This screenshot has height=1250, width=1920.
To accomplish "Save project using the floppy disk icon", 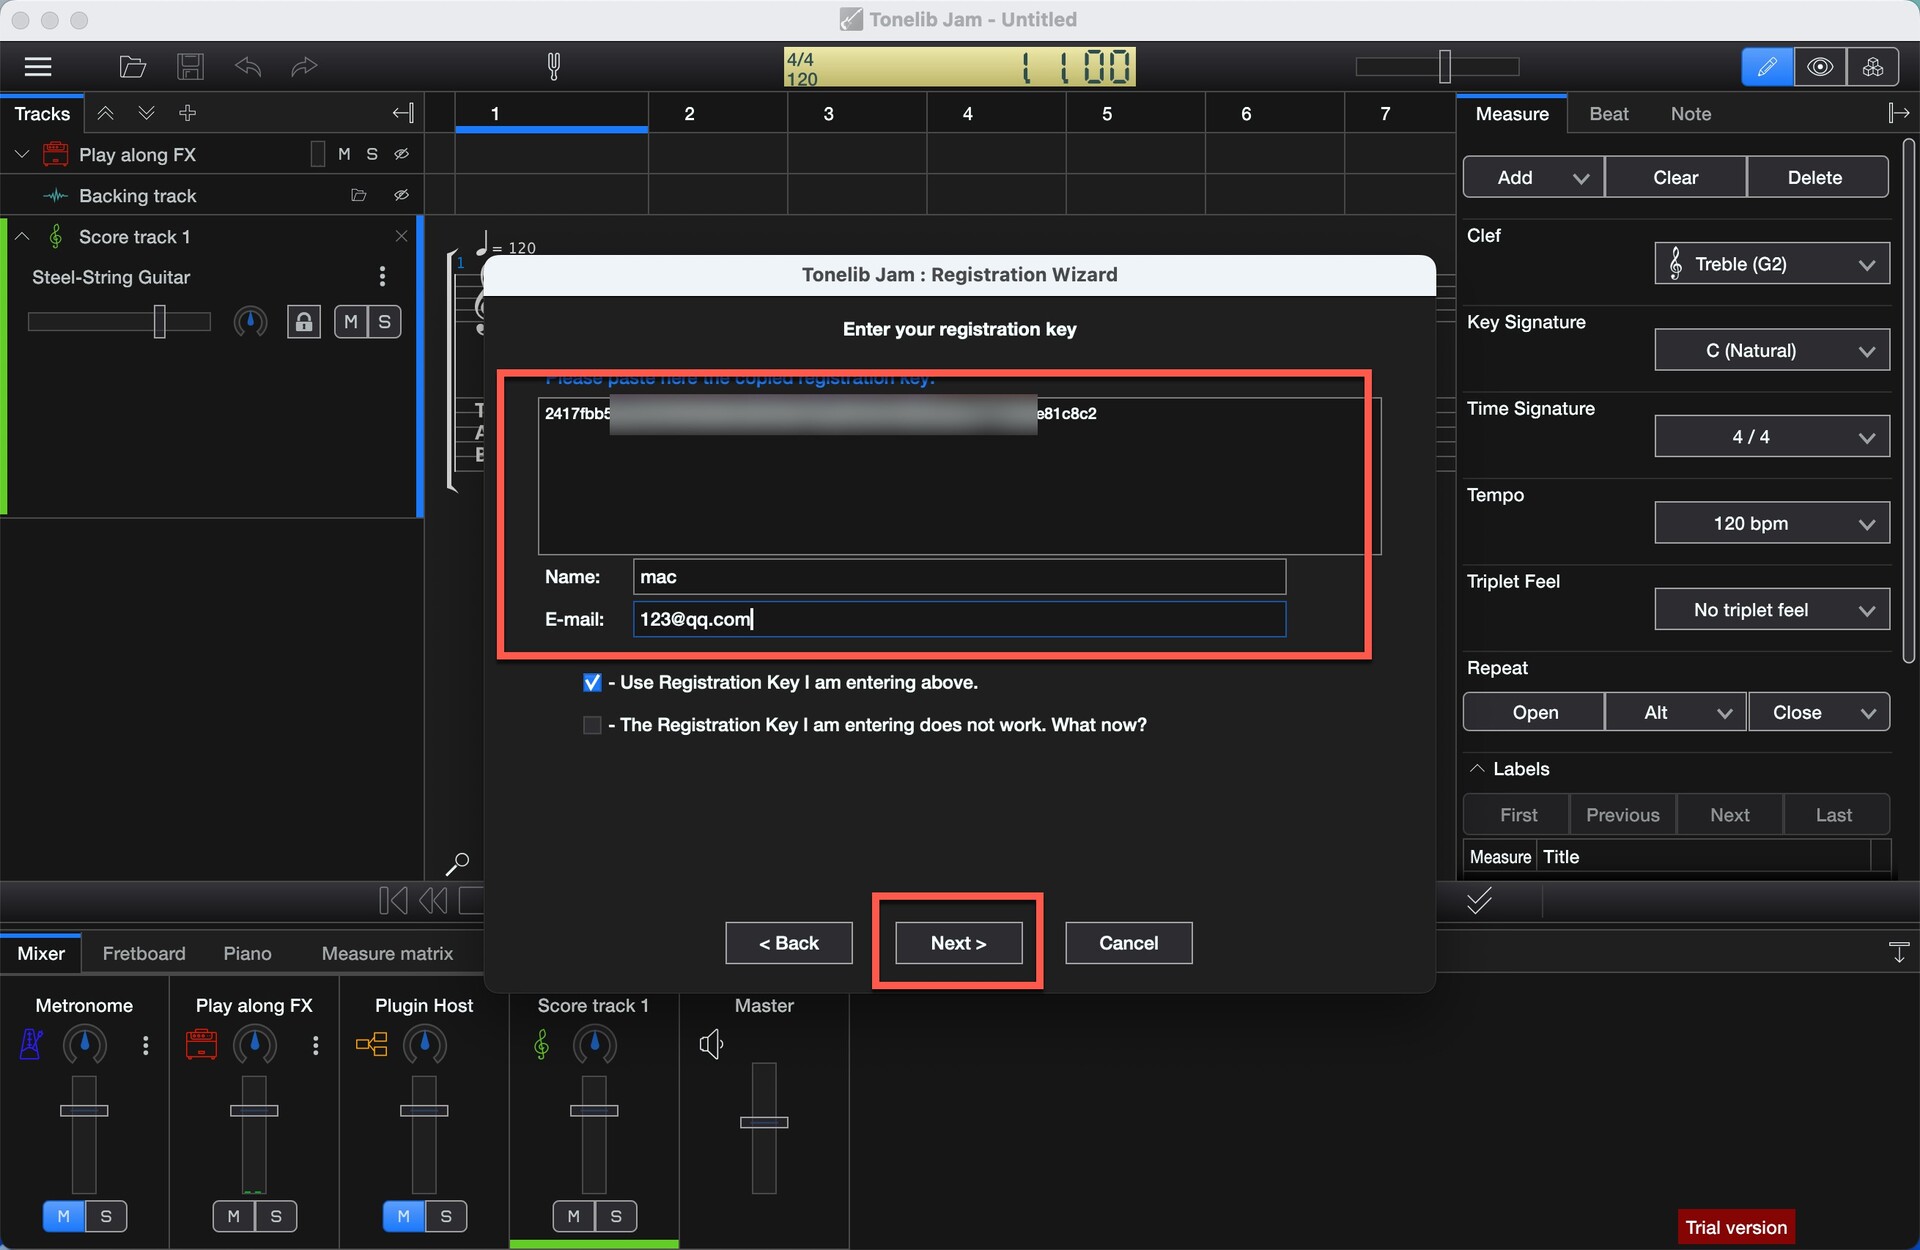I will (x=190, y=67).
